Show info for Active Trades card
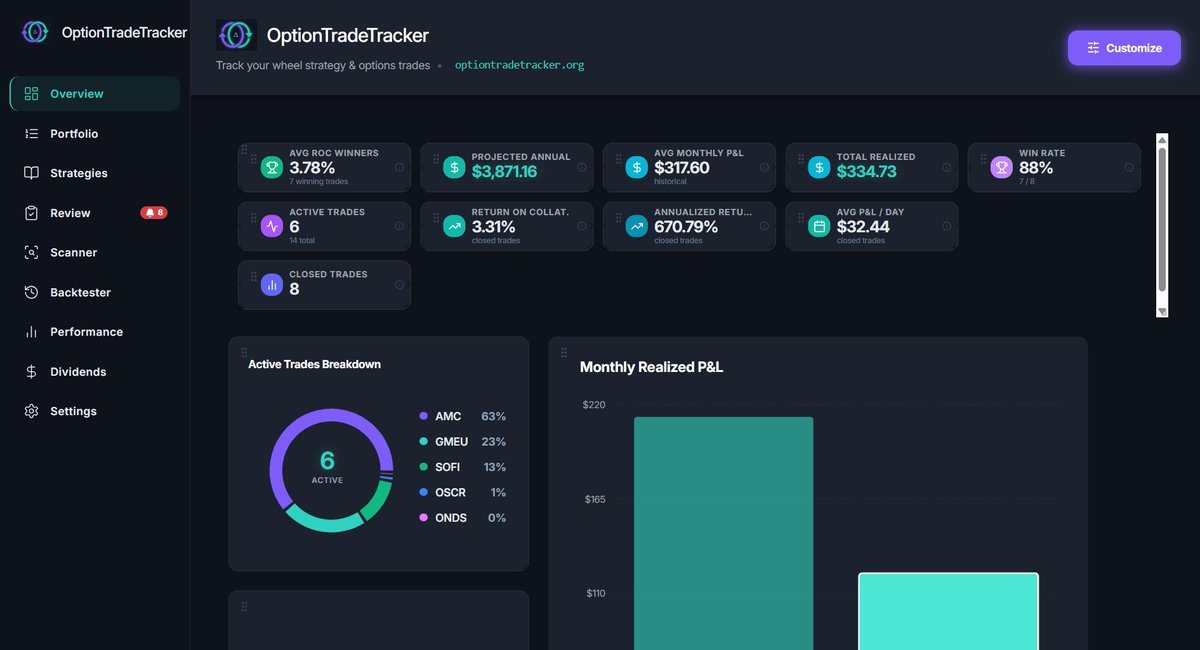This screenshot has height=650, width=1200. click(x=399, y=226)
